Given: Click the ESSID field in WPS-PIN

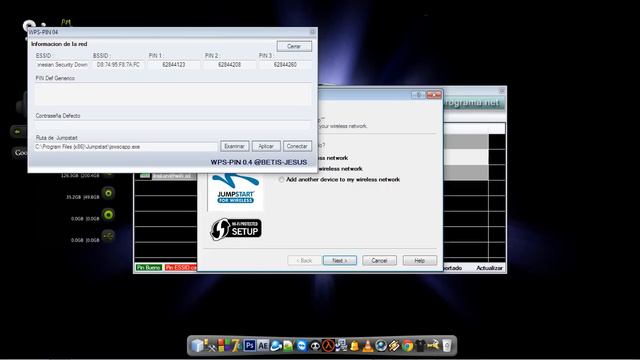Looking at the screenshot, I should click(62, 65).
